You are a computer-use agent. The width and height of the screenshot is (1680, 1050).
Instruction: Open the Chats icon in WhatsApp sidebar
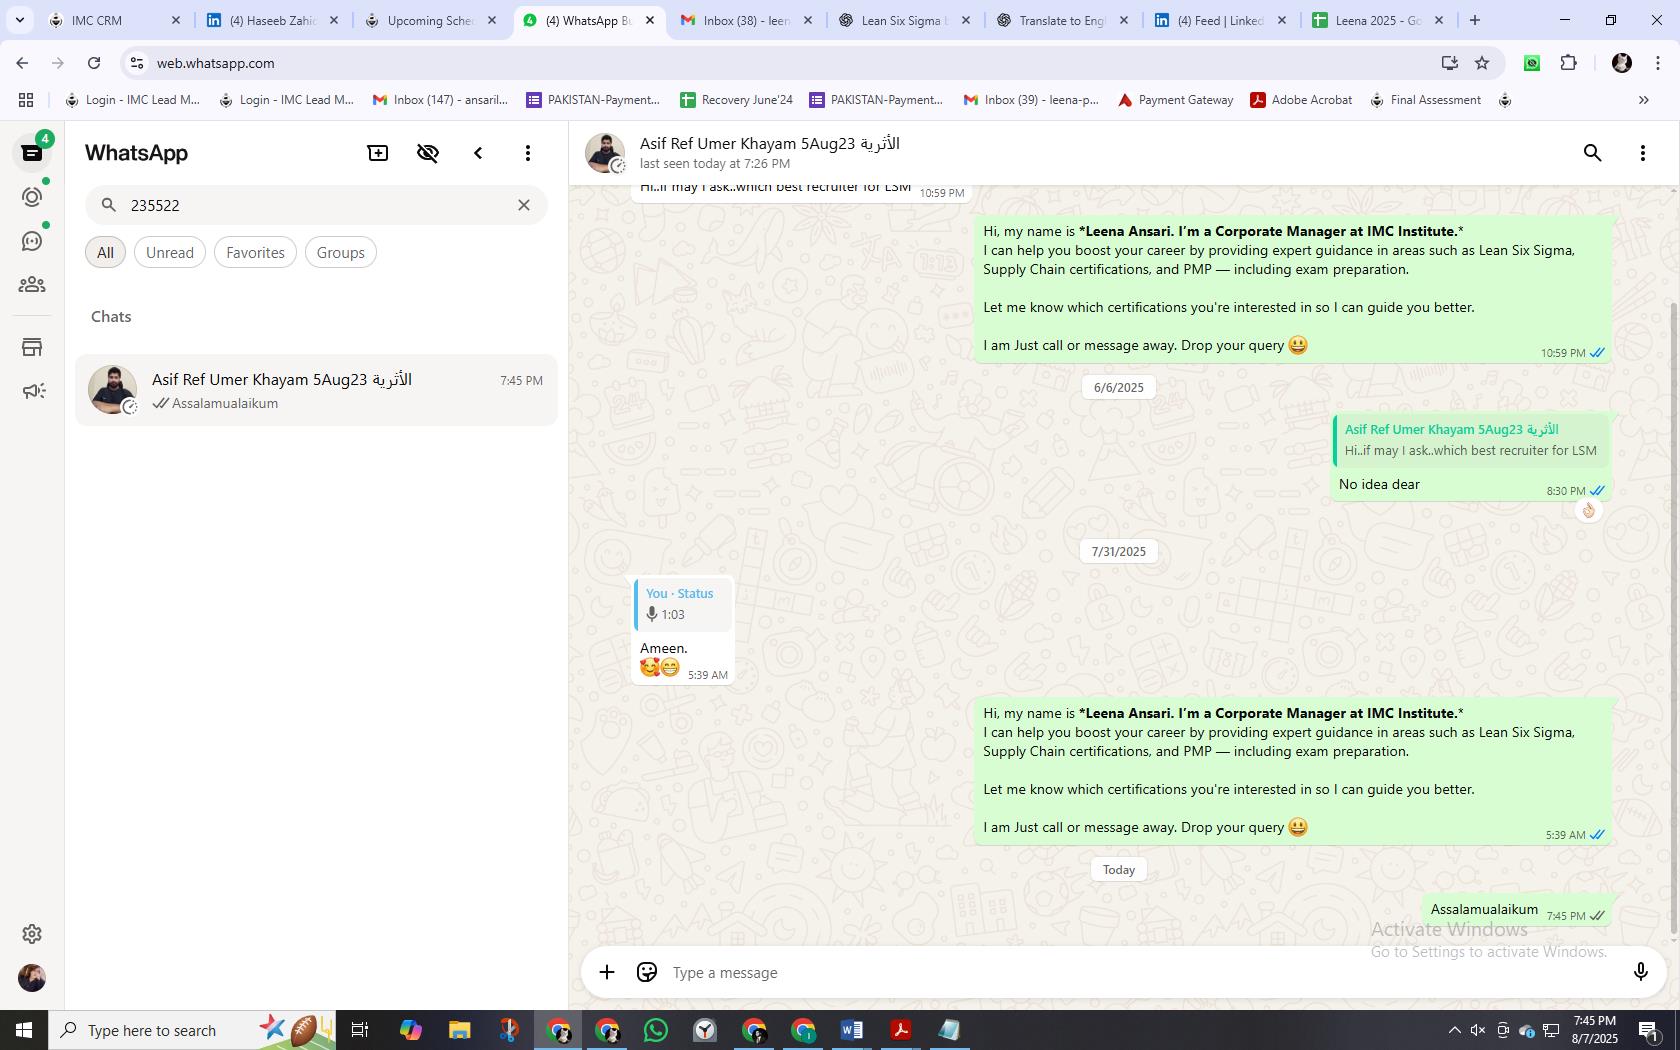[32, 153]
